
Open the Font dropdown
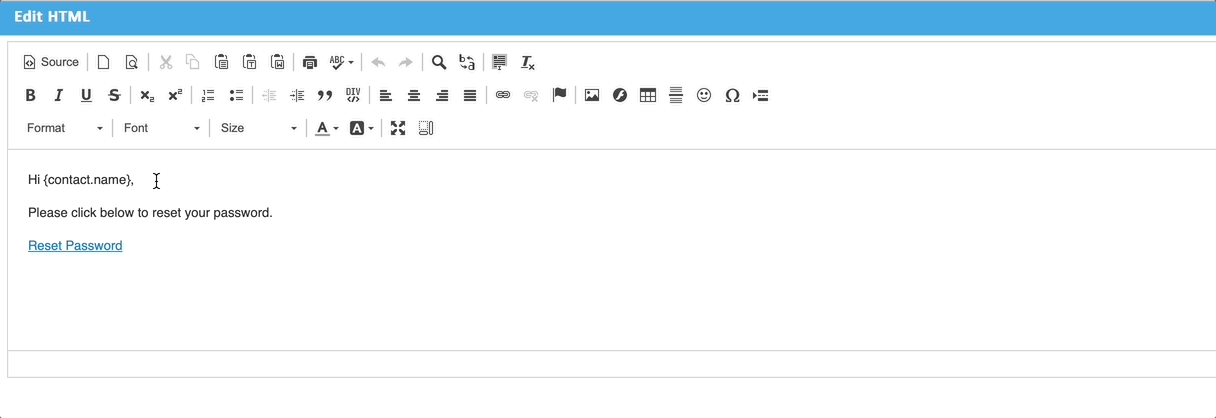pos(161,128)
